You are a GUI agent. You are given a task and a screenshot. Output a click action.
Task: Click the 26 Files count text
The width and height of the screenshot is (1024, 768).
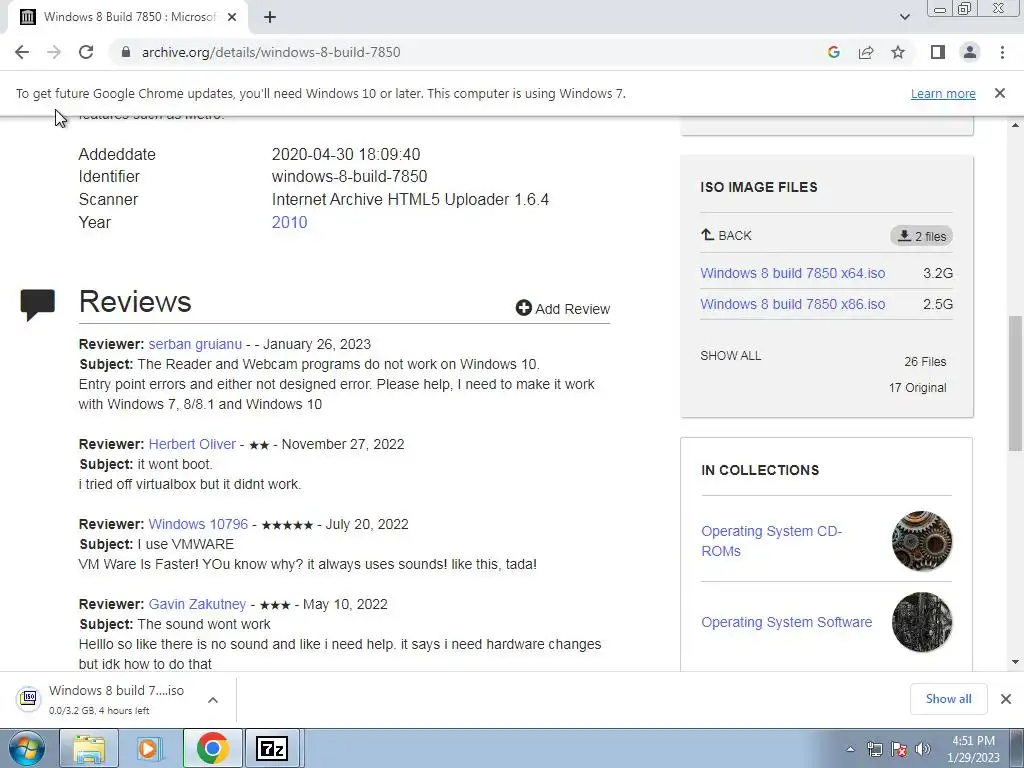(925, 362)
